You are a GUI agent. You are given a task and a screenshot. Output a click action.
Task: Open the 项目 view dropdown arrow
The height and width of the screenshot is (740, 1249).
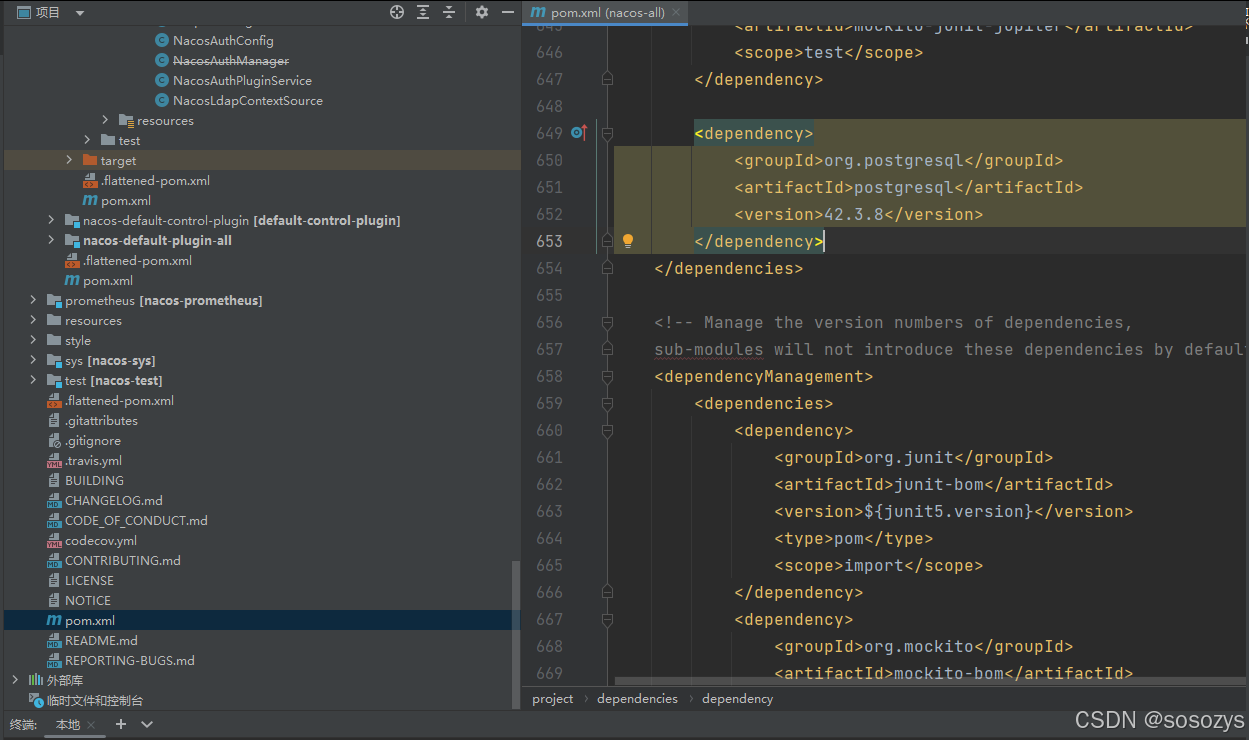point(80,13)
